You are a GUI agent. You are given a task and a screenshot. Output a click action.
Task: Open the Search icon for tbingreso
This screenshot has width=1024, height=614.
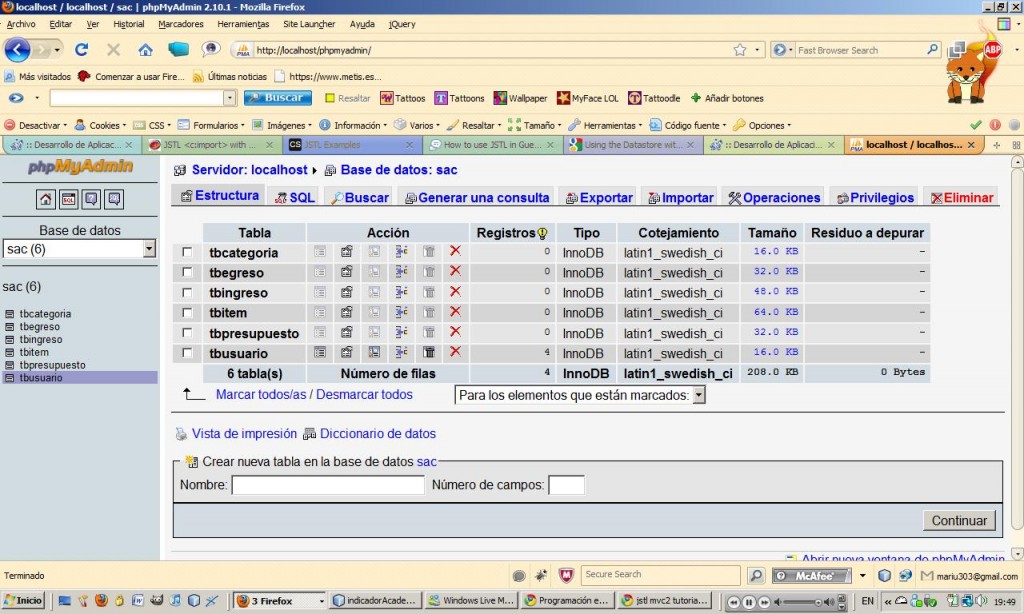(x=372, y=292)
